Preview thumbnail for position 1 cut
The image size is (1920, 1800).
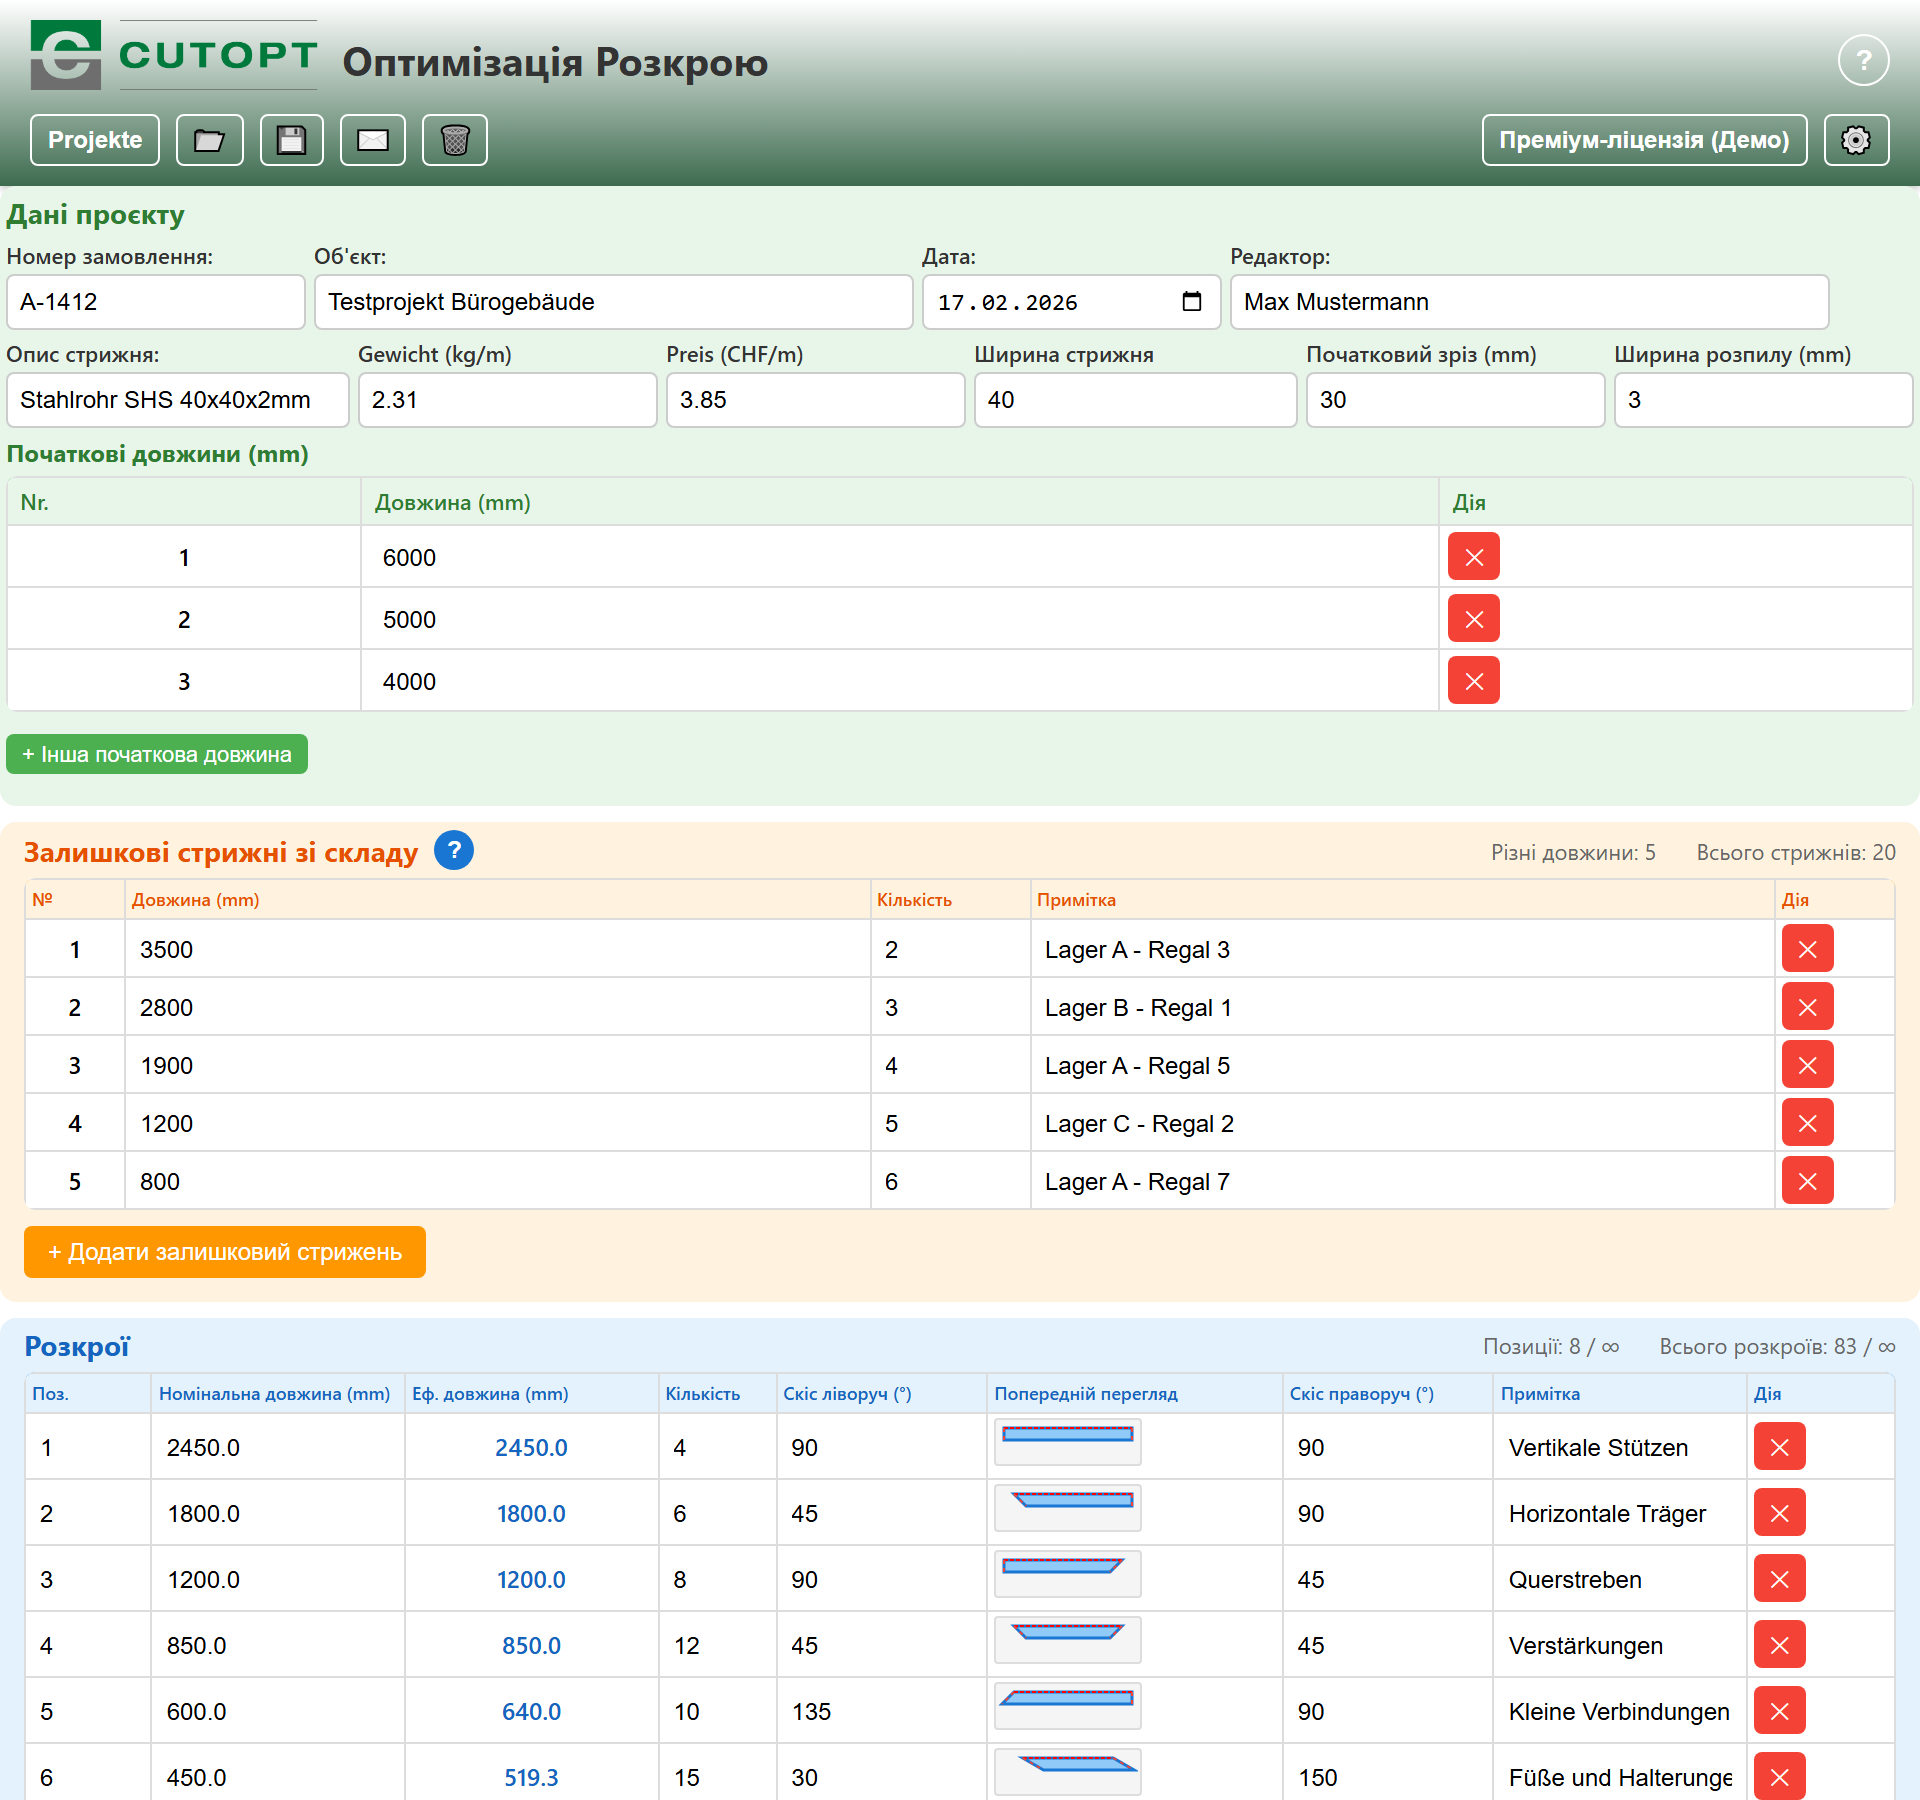point(1068,1443)
